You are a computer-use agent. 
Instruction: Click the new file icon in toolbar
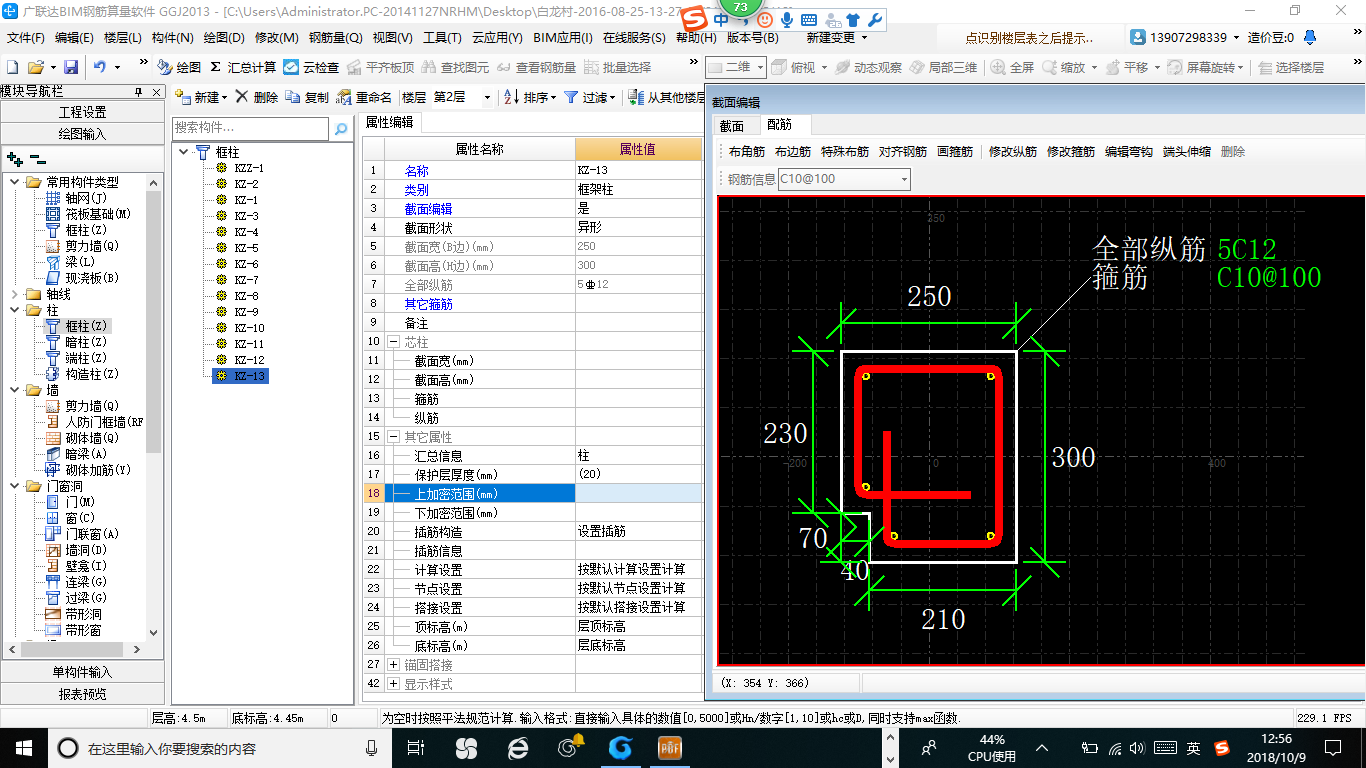(12, 67)
